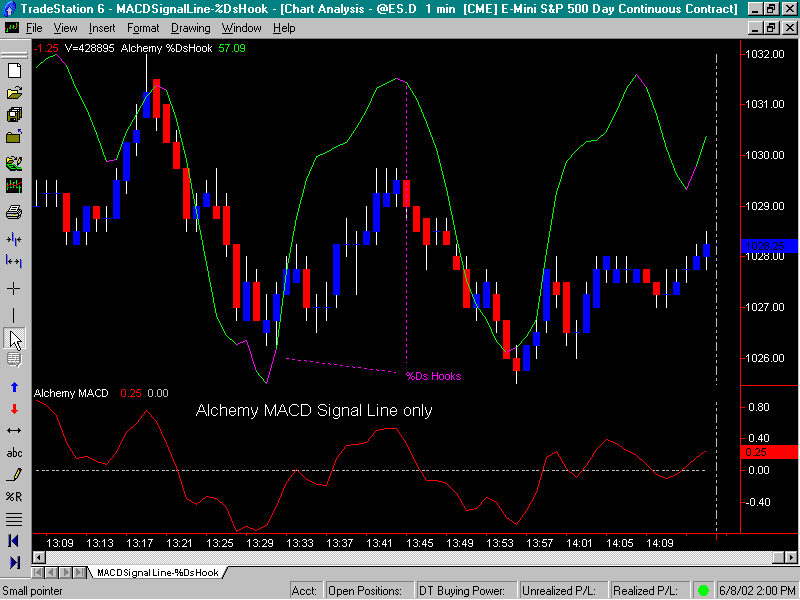The image size is (800, 600).
Task: Select the MACDSignalLine-%DsHook workspace tab
Action: 157,572
